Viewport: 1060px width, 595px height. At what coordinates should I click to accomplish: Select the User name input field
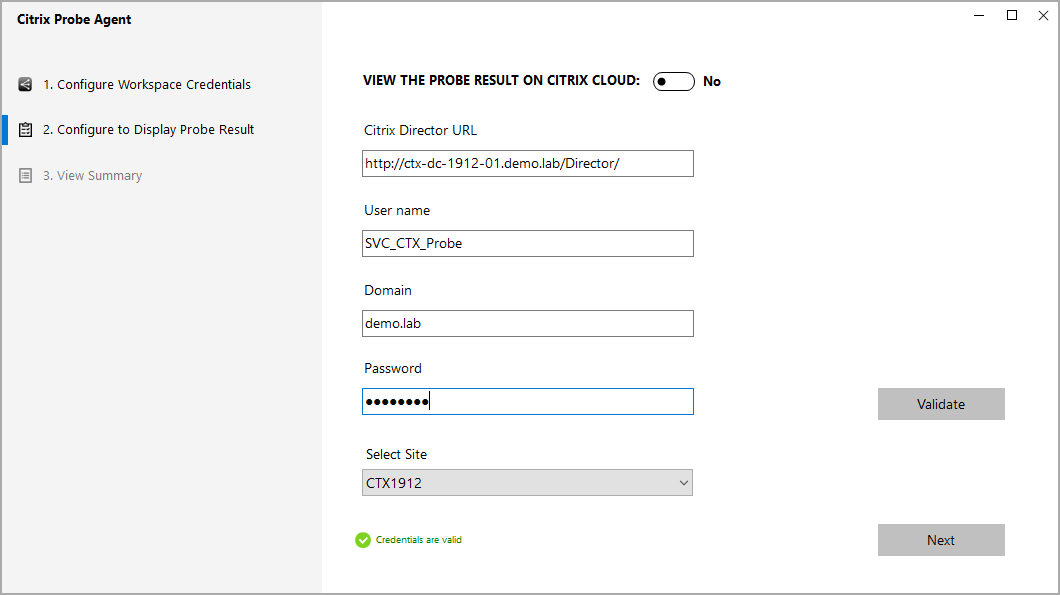527,243
